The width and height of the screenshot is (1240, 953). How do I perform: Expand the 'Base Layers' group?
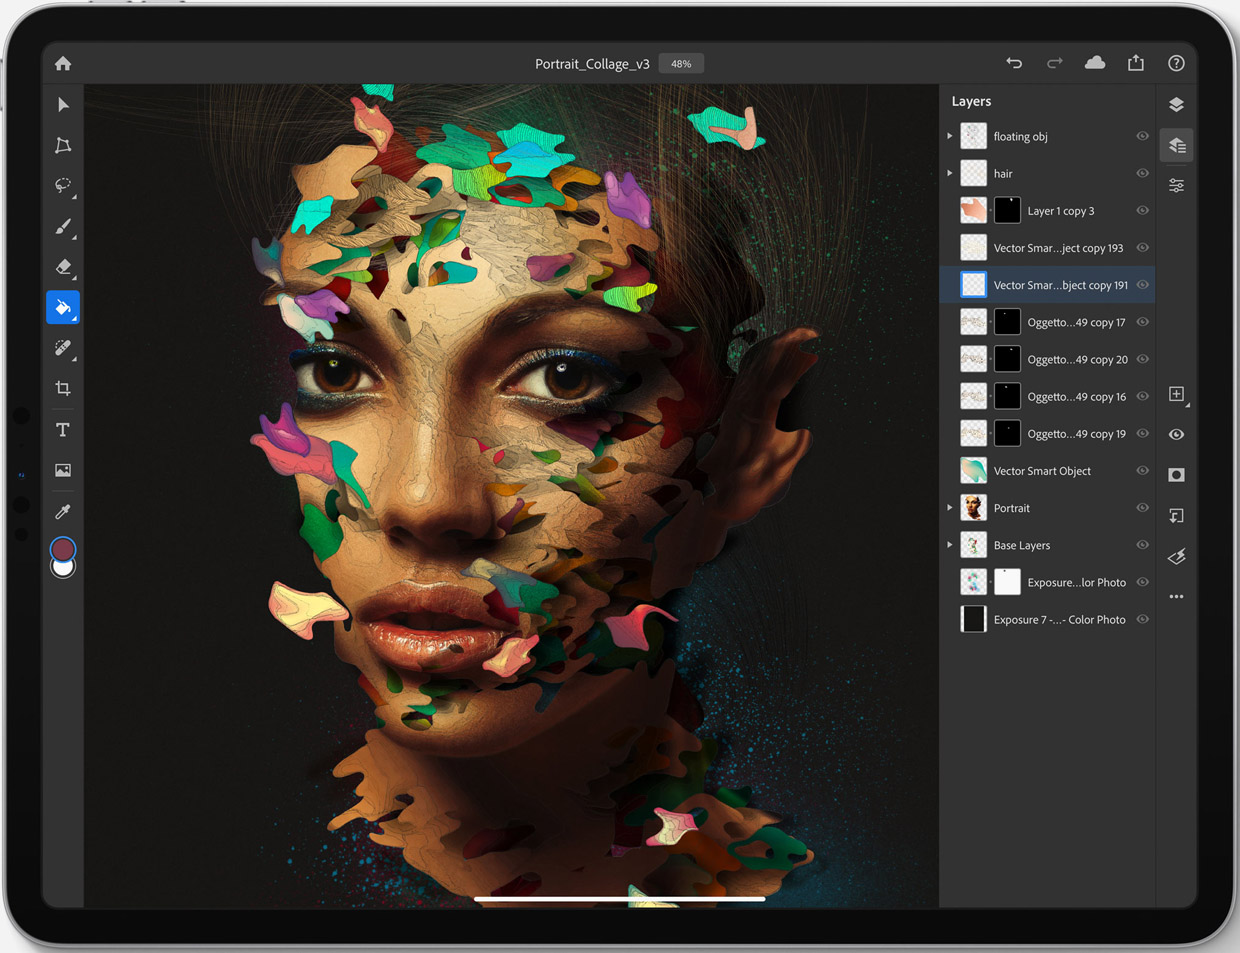pos(950,545)
